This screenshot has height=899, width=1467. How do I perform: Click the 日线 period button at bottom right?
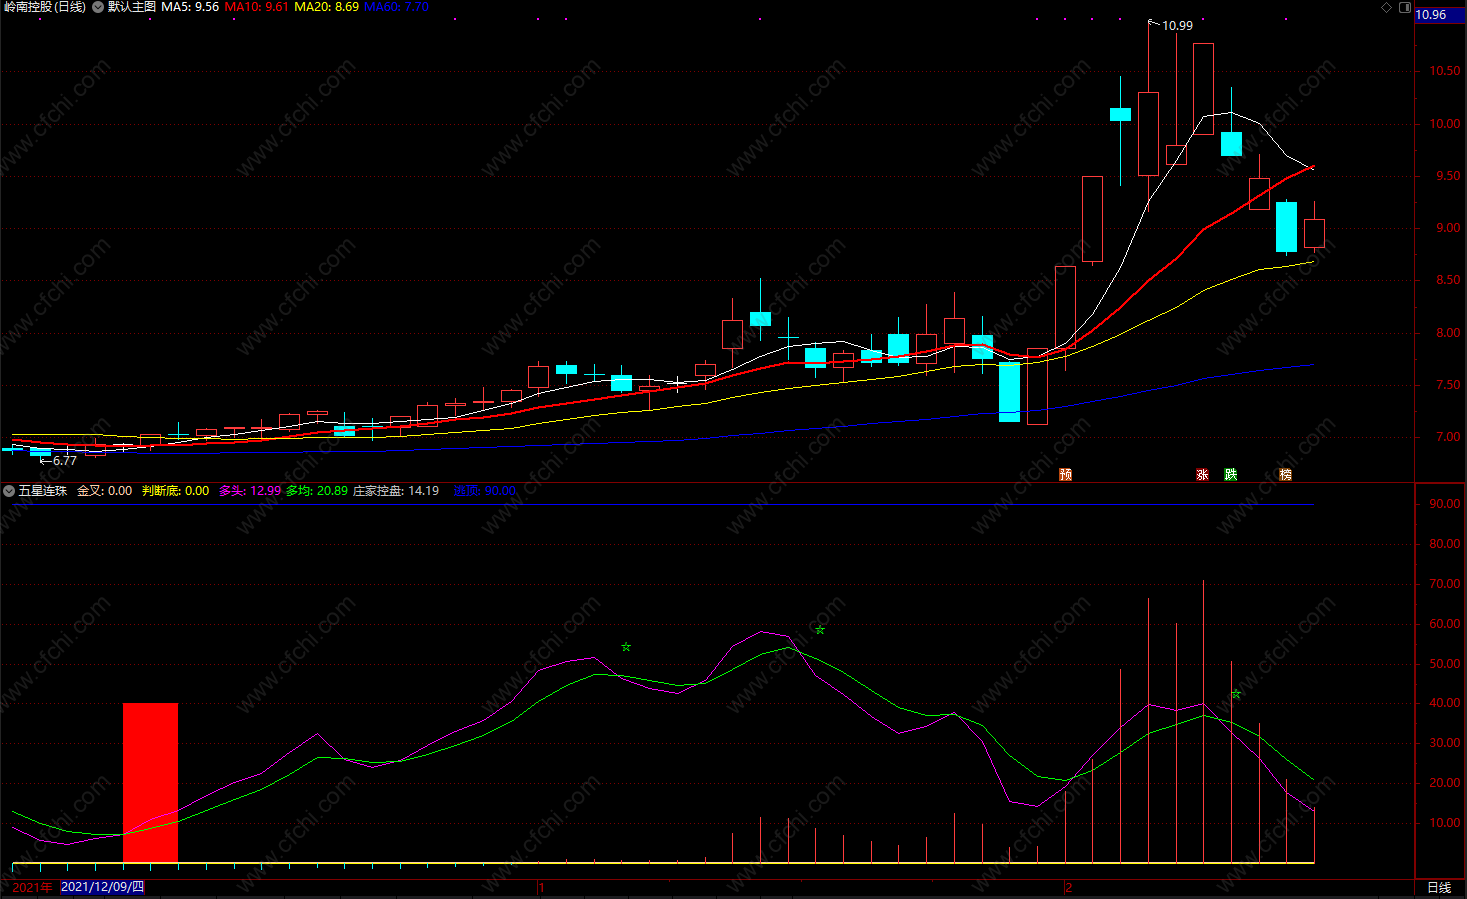1439,888
